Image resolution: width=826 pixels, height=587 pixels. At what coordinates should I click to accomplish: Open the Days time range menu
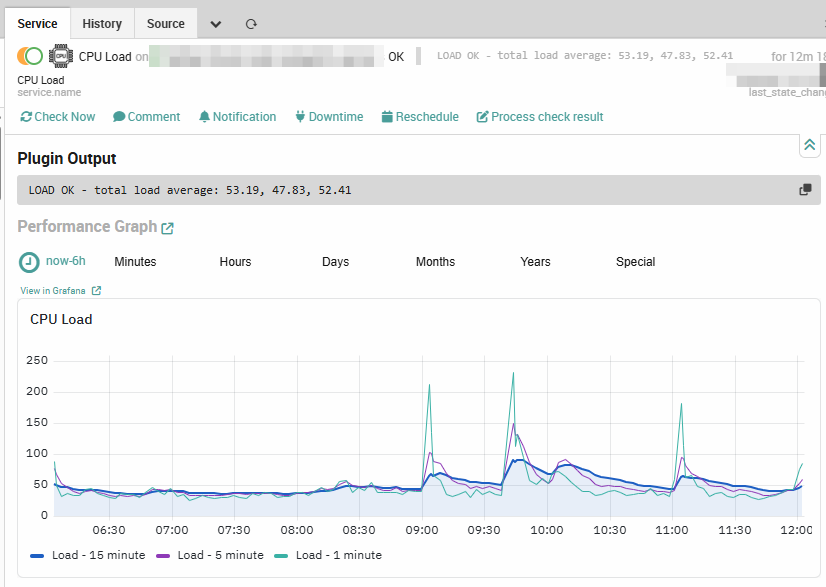336,262
